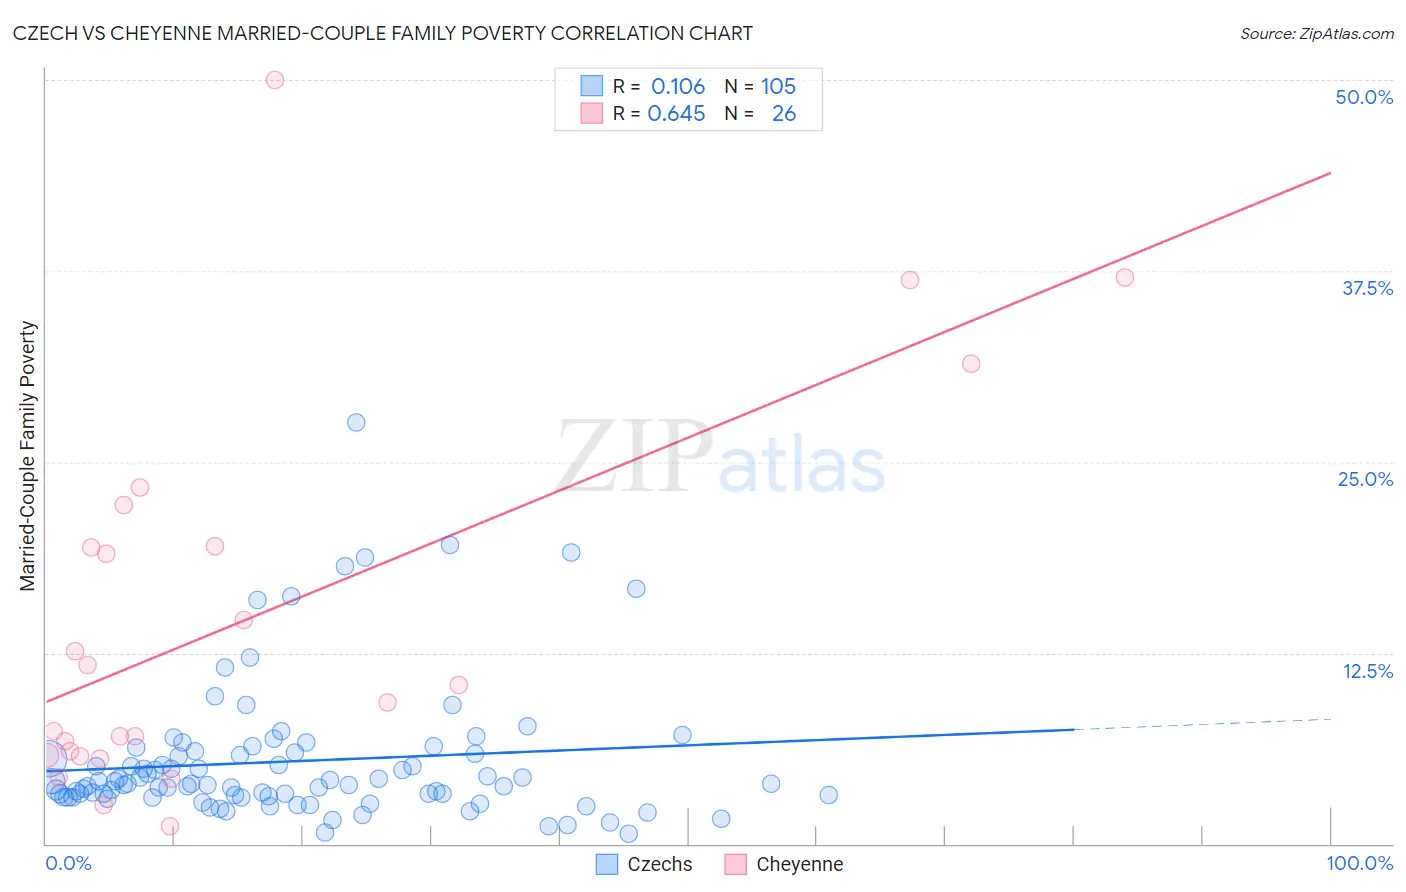Click the blue swatch beside R = 0.106

(x=592, y=86)
